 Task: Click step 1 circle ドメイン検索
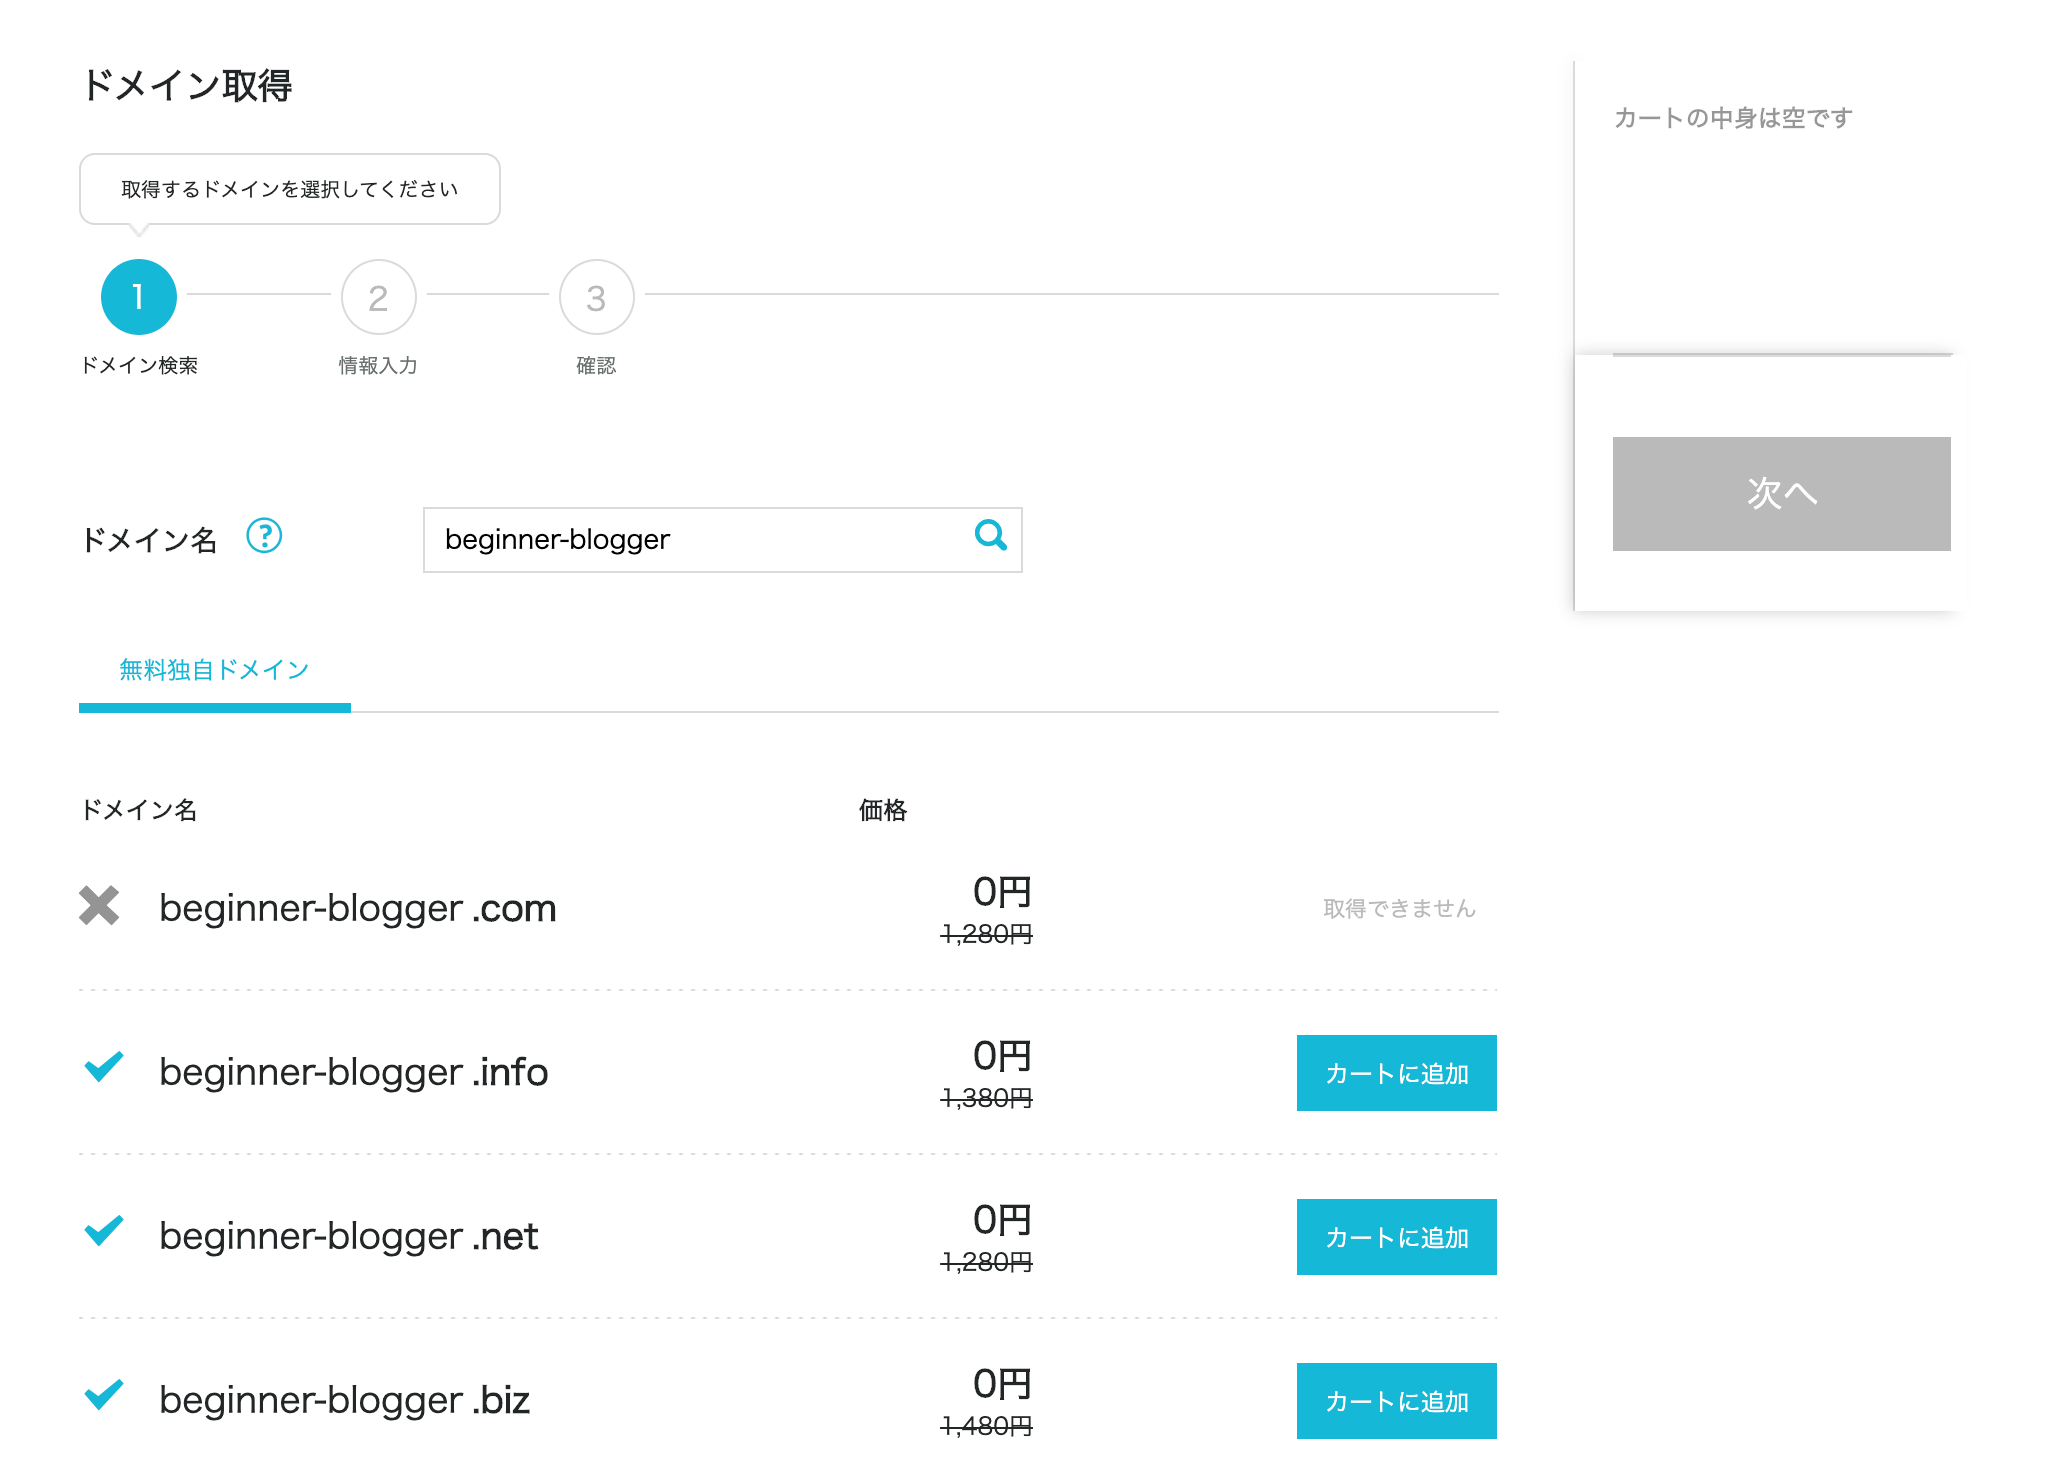(139, 297)
